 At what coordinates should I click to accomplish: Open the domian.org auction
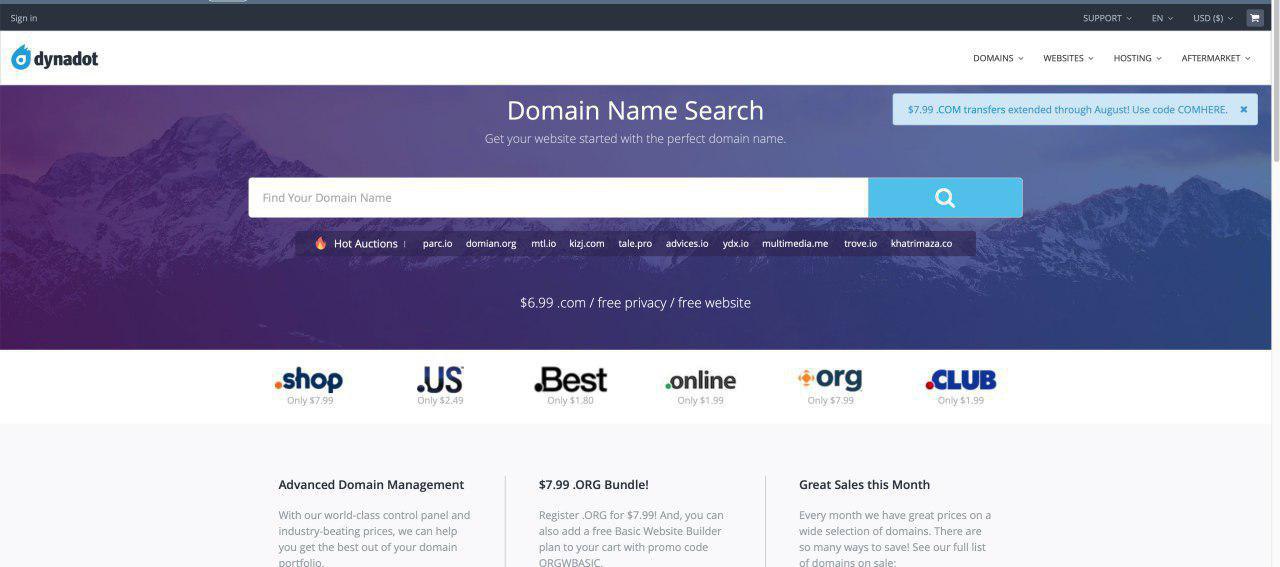click(x=491, y=243)
